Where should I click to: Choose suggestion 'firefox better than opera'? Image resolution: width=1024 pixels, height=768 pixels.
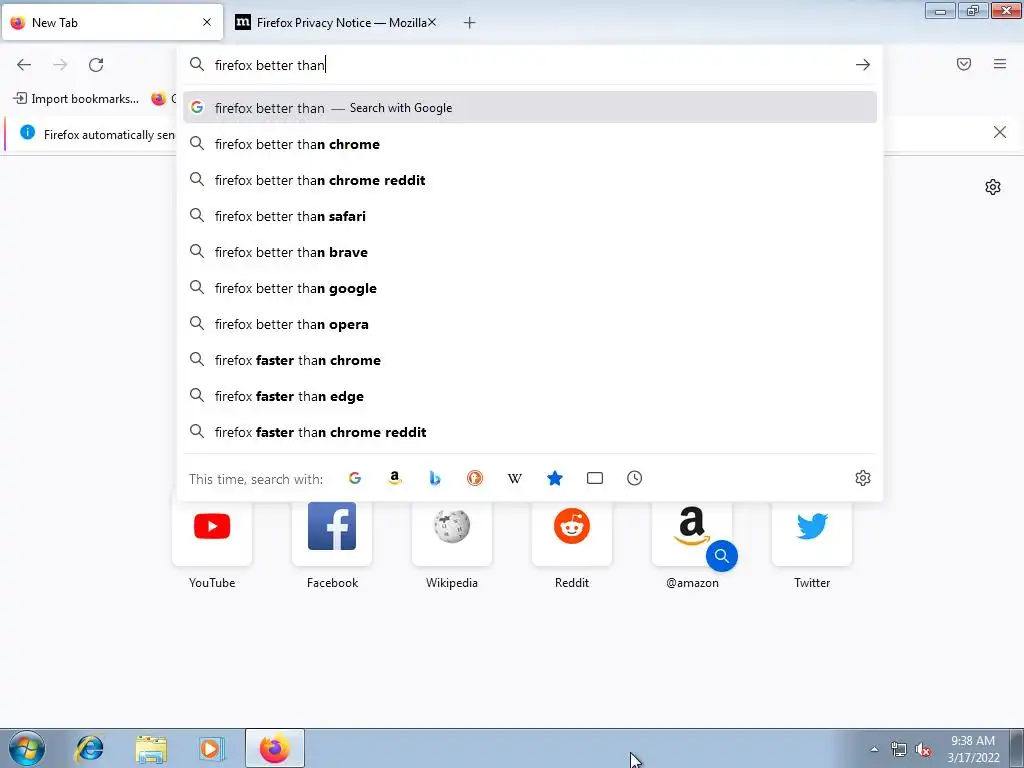pyautogui.click(x=530, y=324)
